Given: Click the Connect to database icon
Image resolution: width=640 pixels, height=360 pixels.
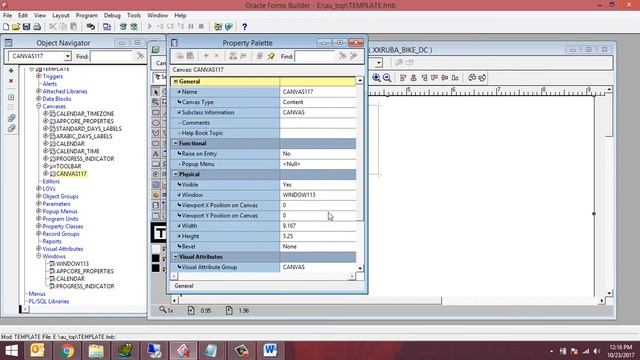Looking at the screenshot, I should 90,27.
